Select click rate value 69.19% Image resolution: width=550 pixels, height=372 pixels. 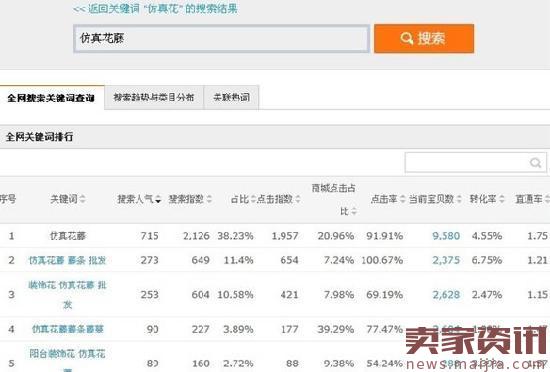(384, 295)
